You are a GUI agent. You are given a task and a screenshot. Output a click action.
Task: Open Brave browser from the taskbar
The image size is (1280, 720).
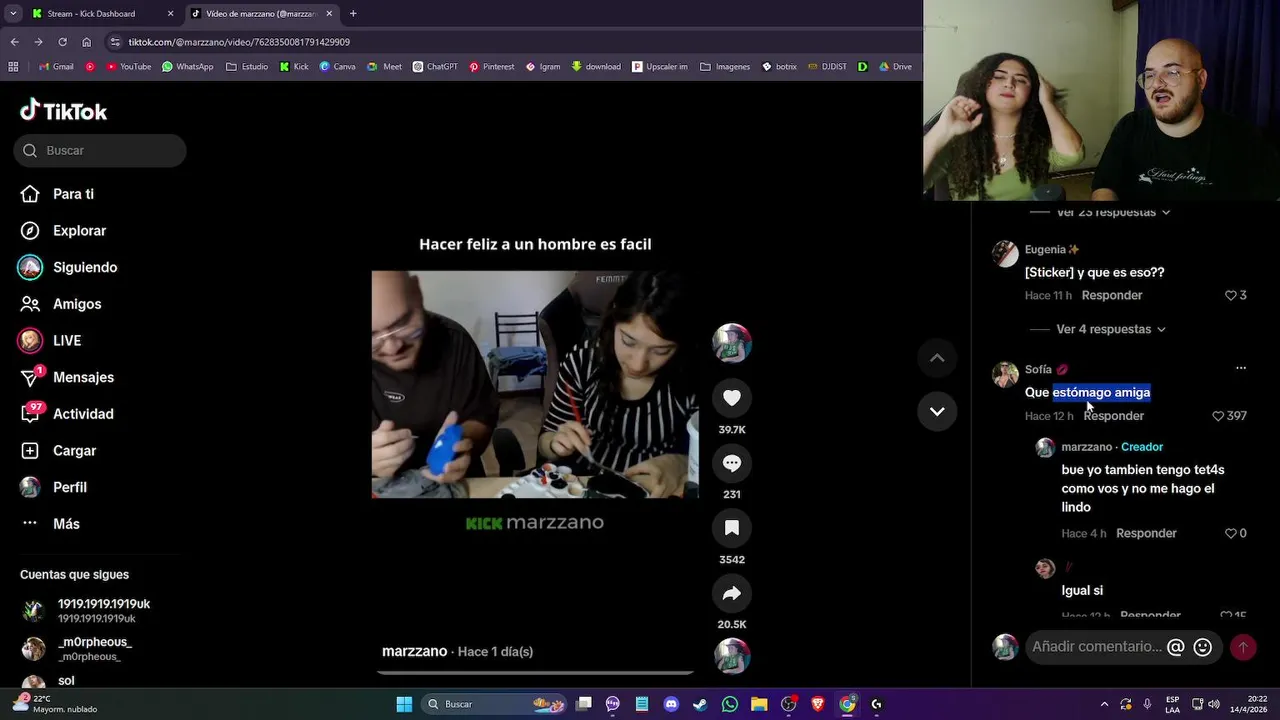818,704
